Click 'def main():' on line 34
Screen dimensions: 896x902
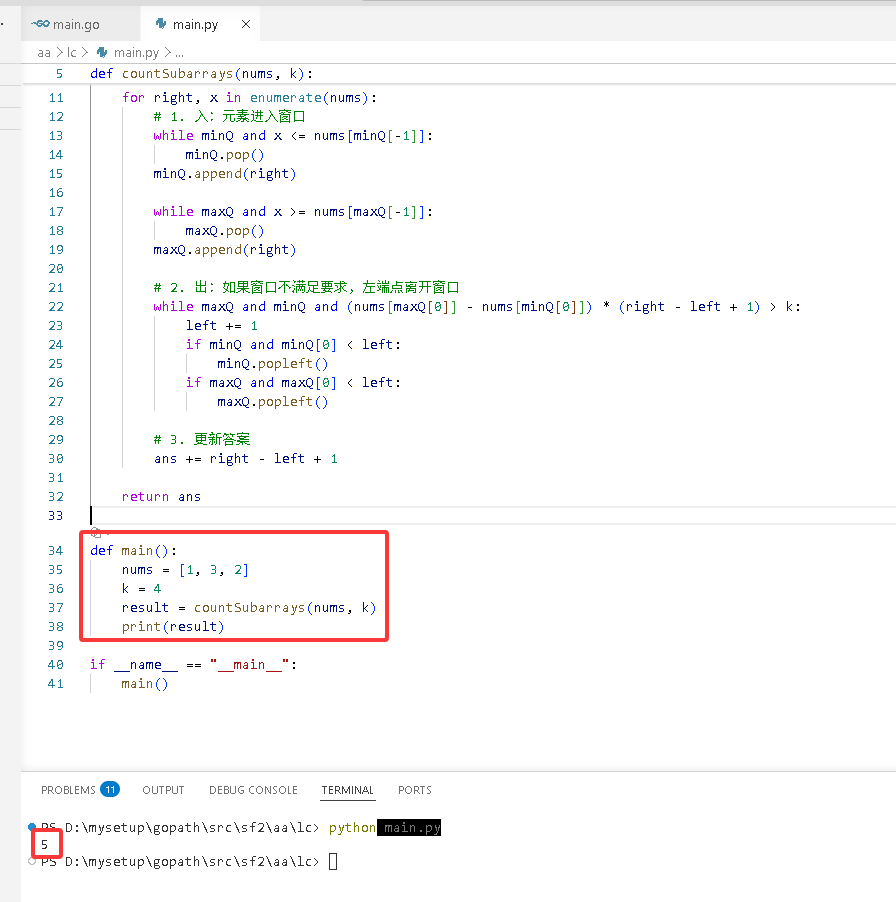tap(133, 551)
